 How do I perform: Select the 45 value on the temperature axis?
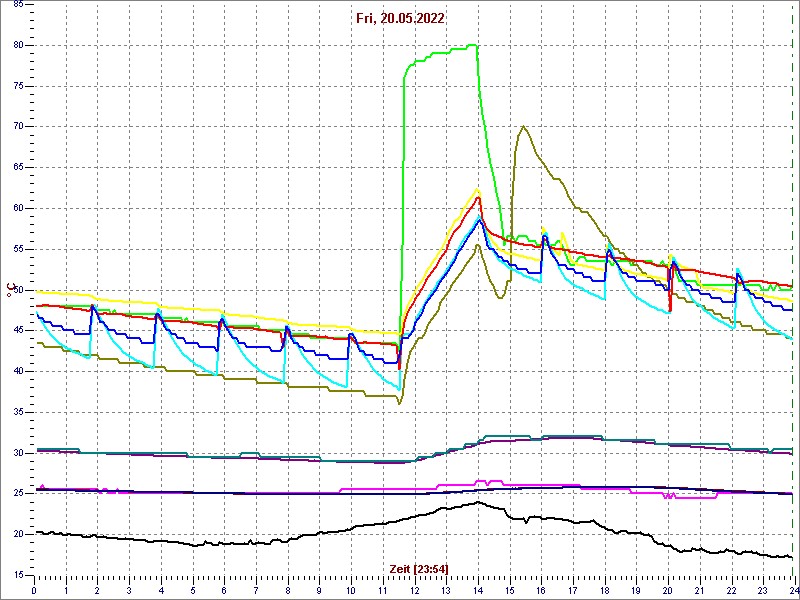(x=16, y=331)
